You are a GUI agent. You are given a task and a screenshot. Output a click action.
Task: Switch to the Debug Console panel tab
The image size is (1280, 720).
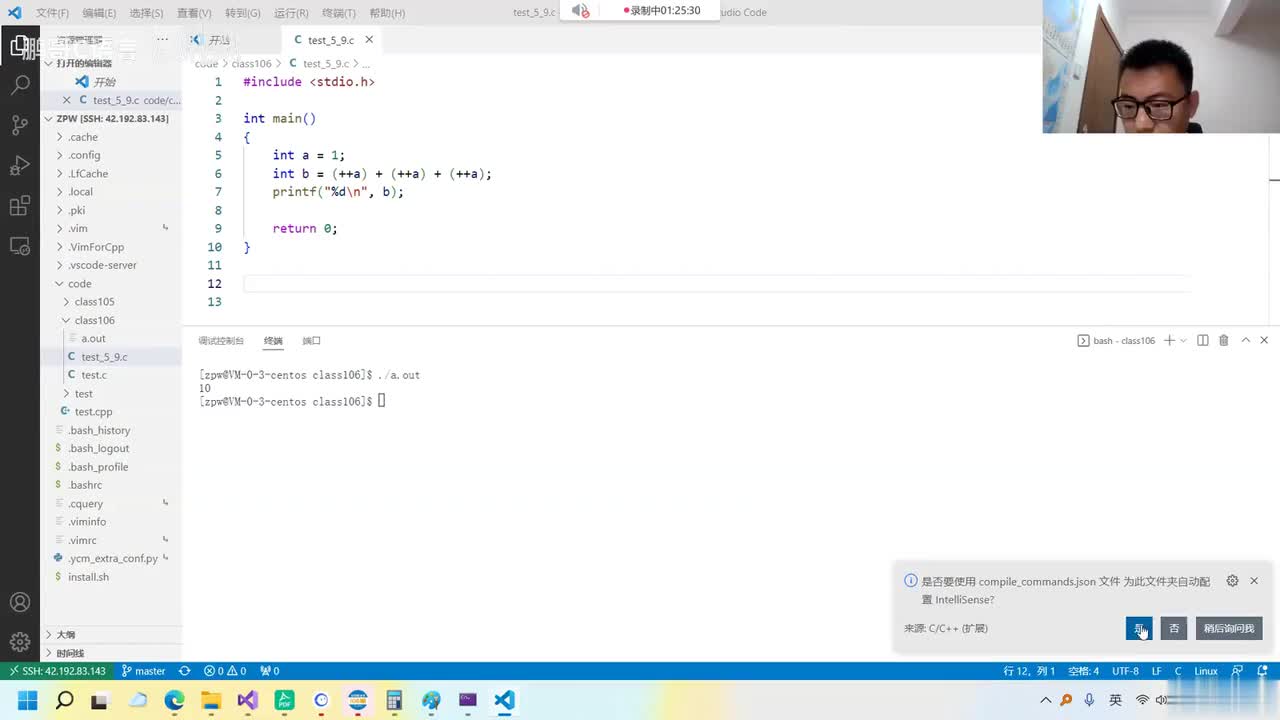pos(221,341)
